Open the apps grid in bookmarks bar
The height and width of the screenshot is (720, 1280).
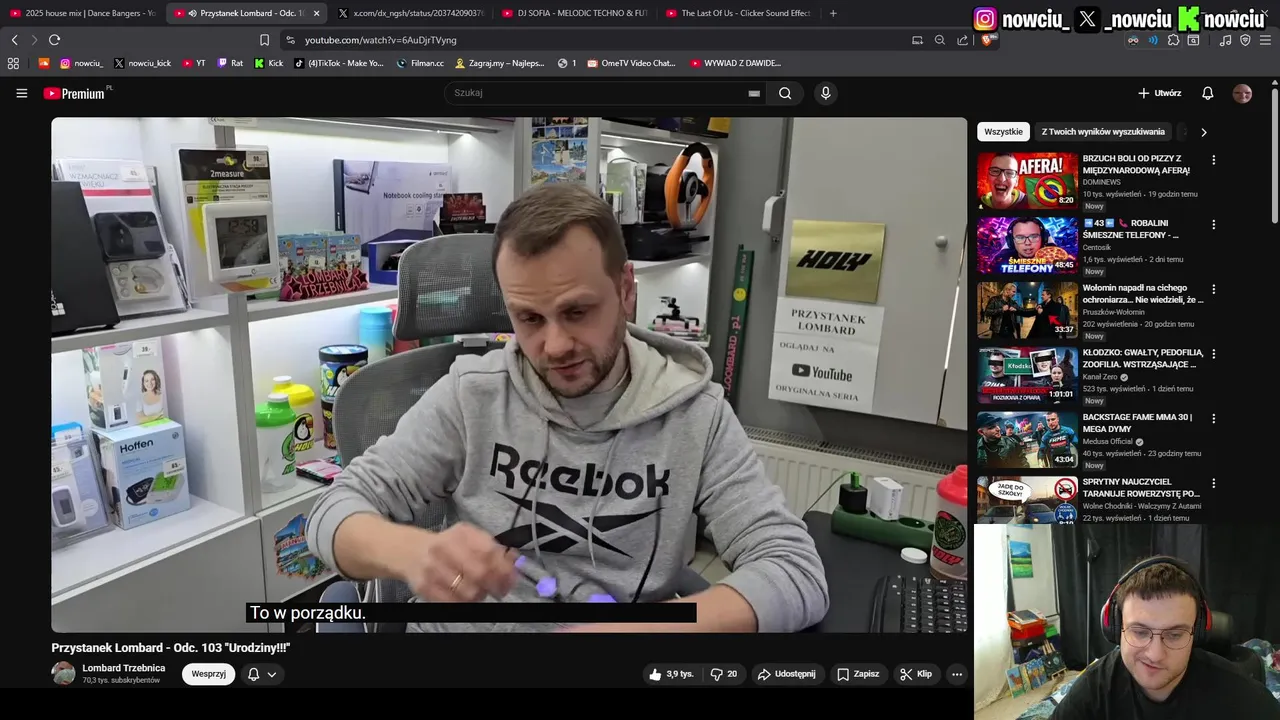pyautogui.click(x=13, y=63)
